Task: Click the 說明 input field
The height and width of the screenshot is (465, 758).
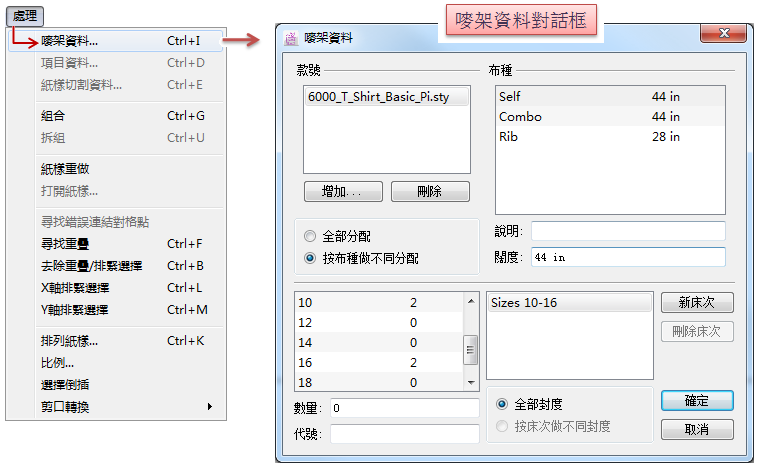Action: click(x=628, y=231)
